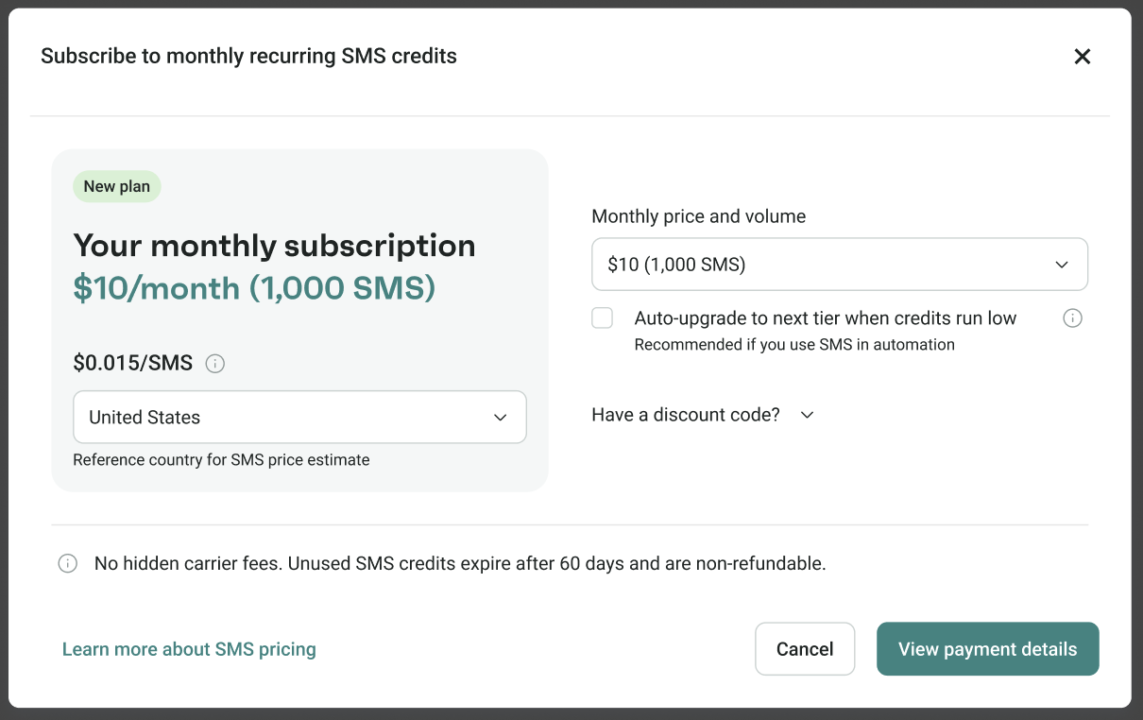
Task: Click the chevron arrow in the United States field
Action: [500, 418]
